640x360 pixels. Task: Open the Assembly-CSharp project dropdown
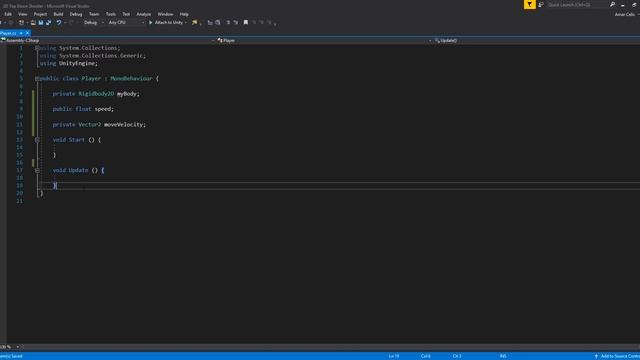[x=107, y=40]
